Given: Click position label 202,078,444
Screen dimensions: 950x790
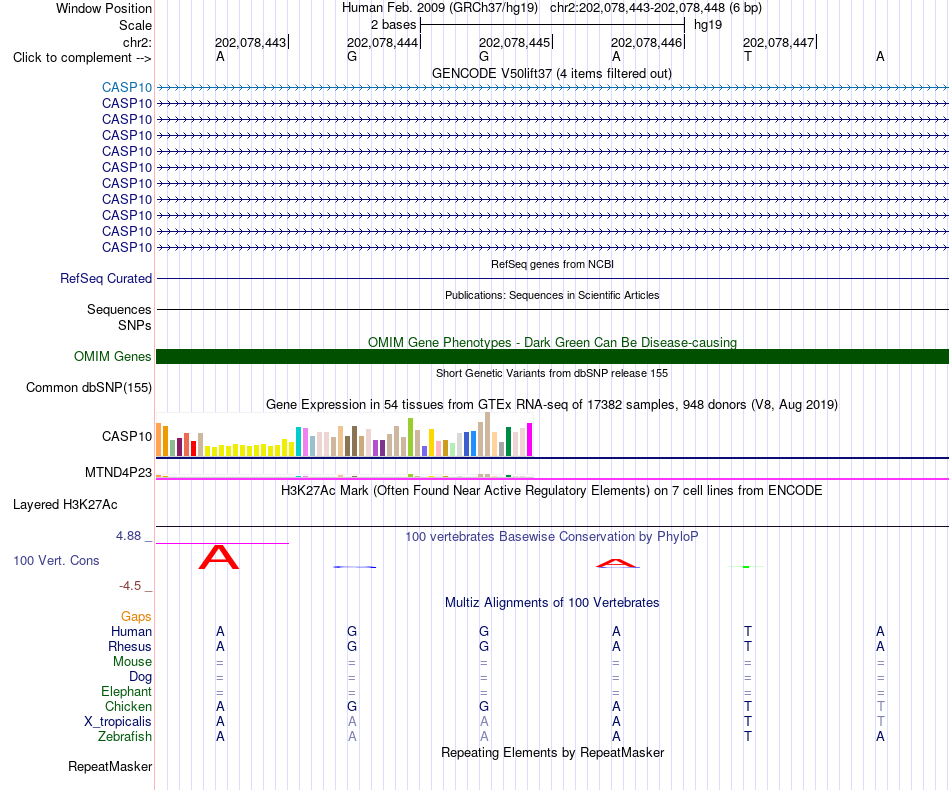Looking at the screenshot, I should (382, 42).
